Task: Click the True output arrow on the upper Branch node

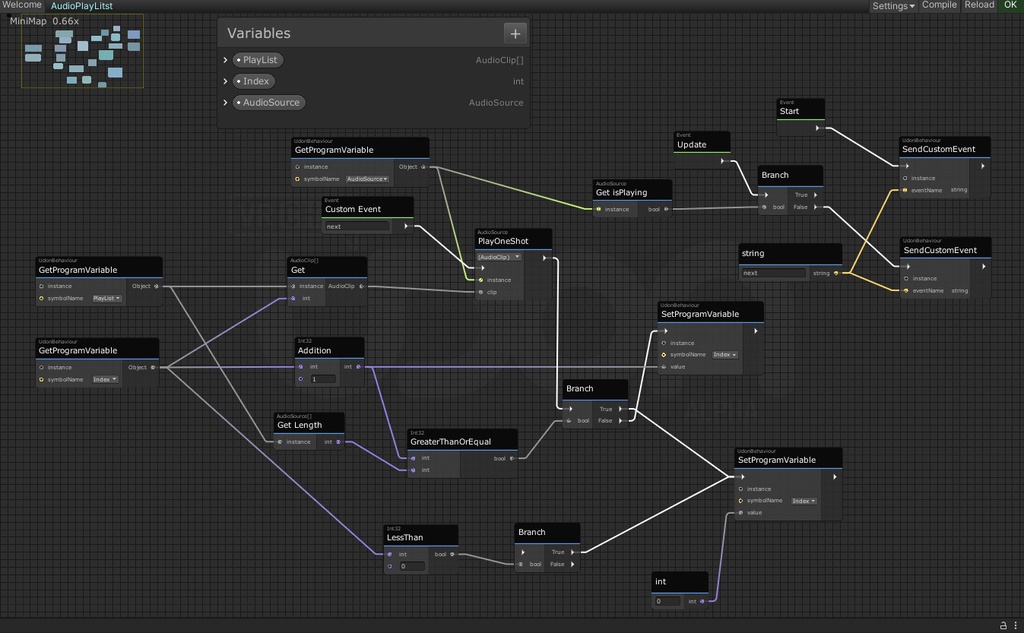Action: click(815, 195)
